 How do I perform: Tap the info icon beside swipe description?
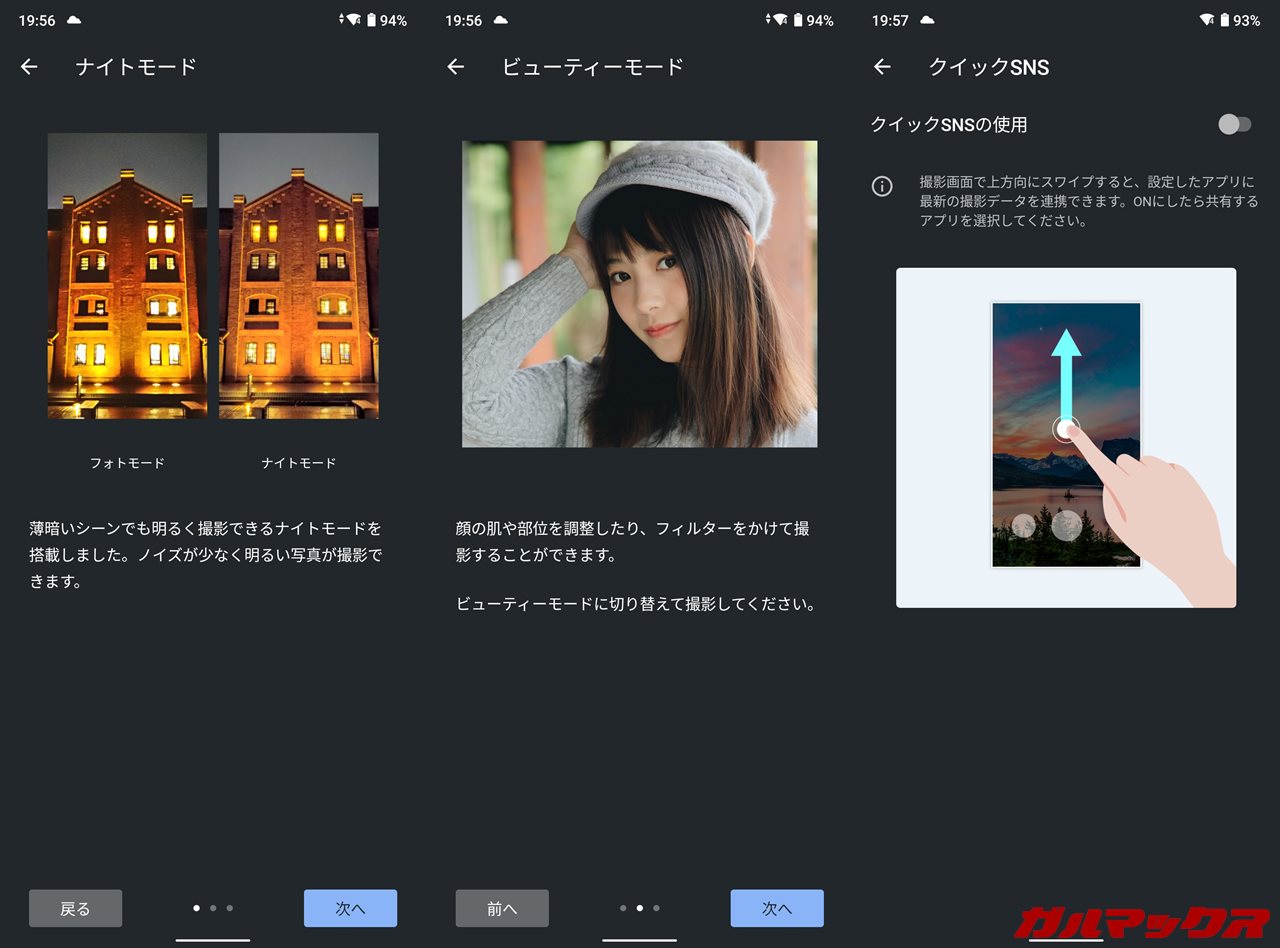coord(882,186)
